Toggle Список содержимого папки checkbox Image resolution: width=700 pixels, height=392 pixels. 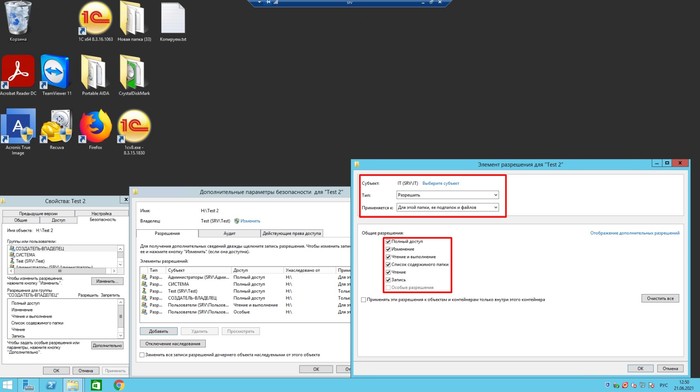(388, 264)
